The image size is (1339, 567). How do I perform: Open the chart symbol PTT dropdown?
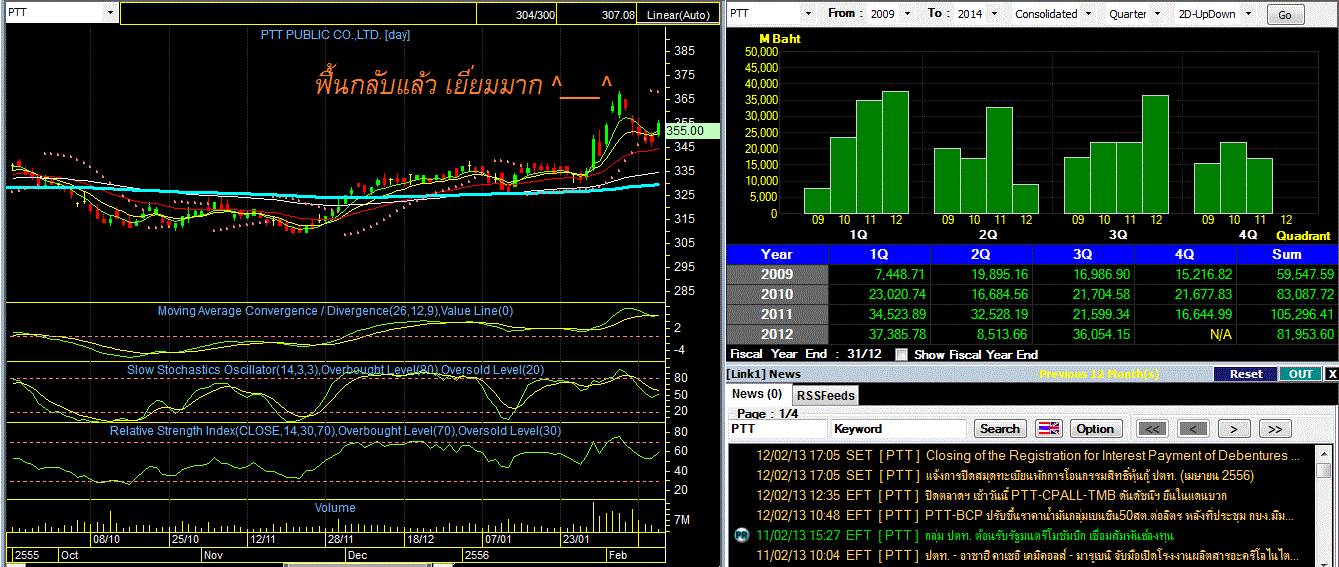109,14
